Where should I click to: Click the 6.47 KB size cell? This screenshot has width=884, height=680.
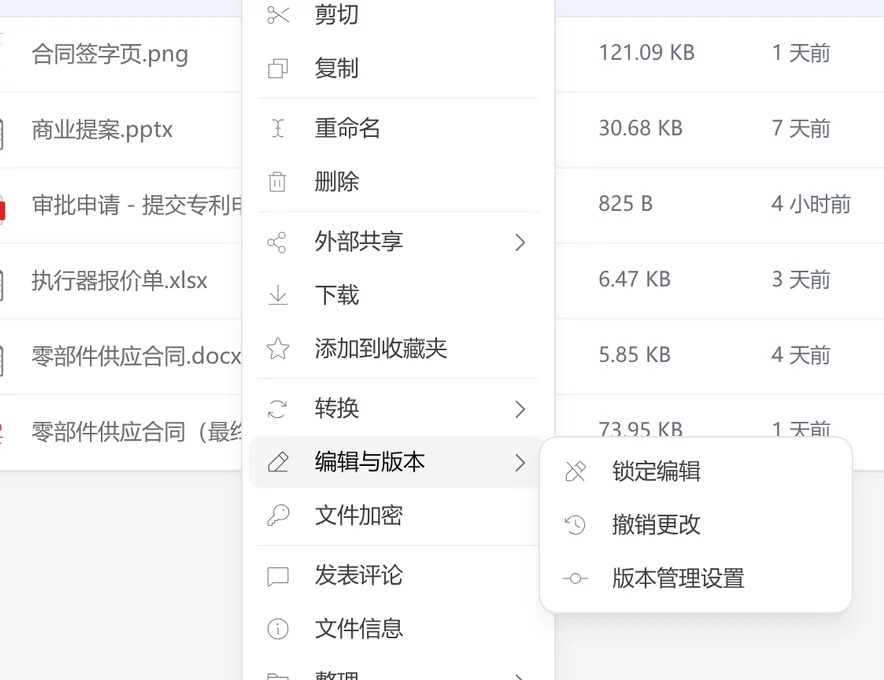point(634,280)
